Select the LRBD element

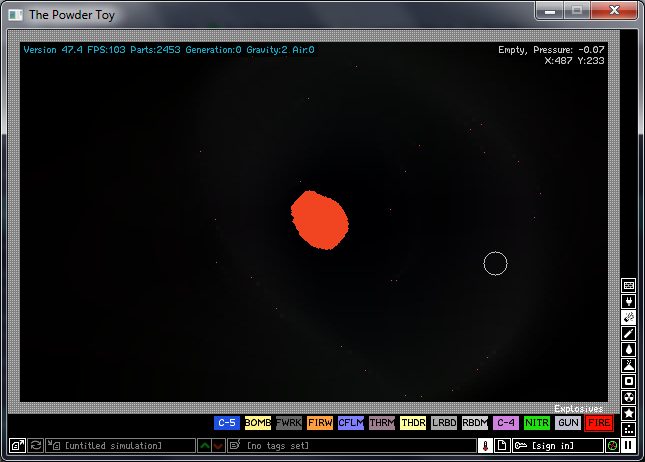[x=444, y=423]
